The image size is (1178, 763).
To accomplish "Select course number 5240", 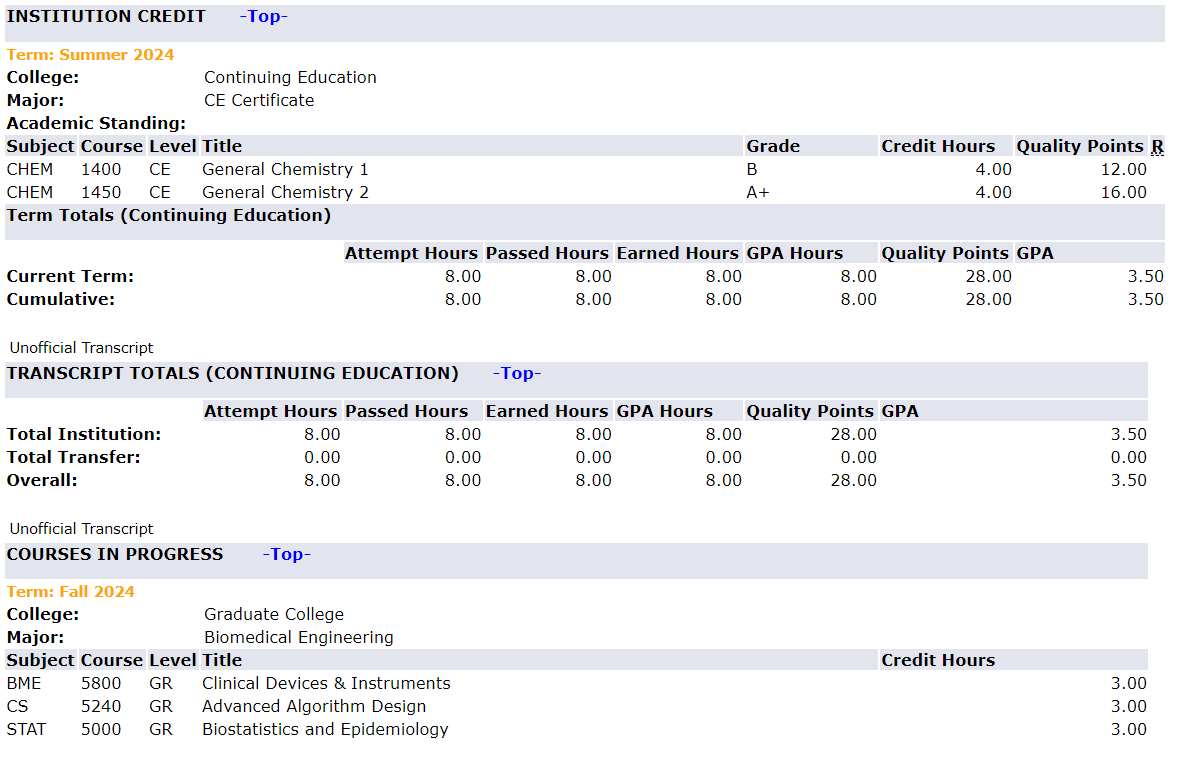I will click(101, 707).
